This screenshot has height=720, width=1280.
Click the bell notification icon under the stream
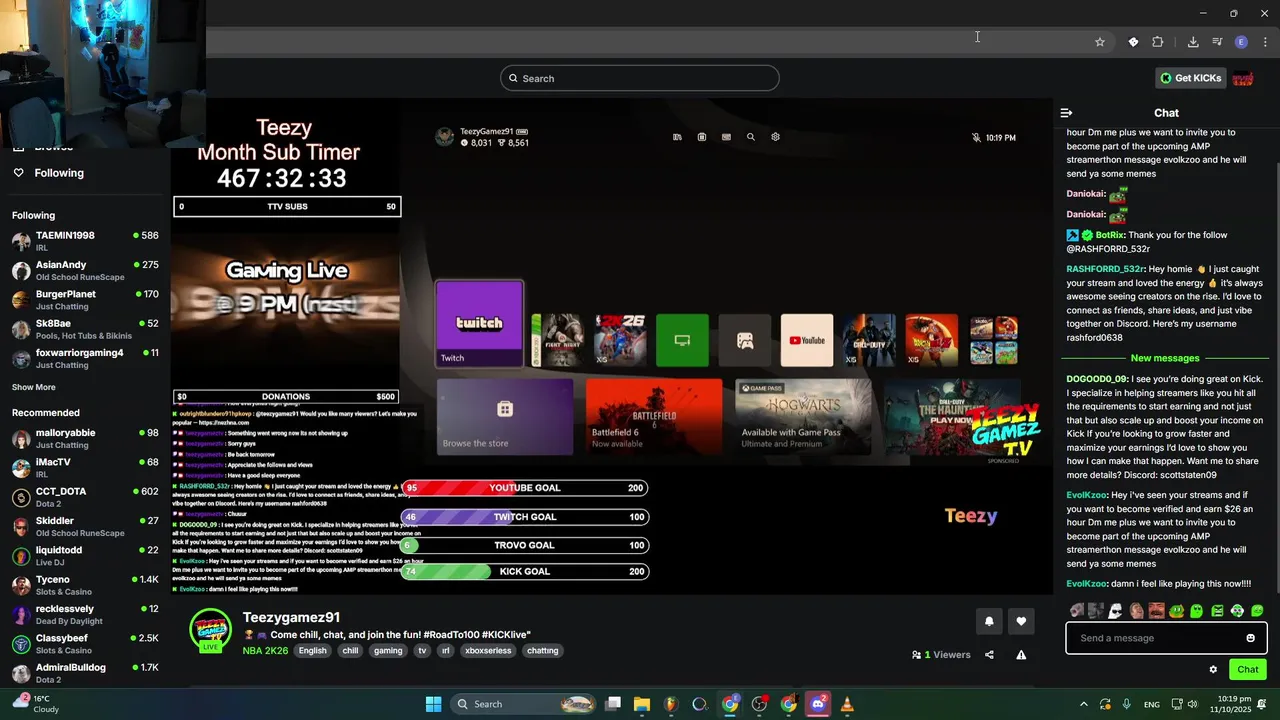tap(989, 621)
